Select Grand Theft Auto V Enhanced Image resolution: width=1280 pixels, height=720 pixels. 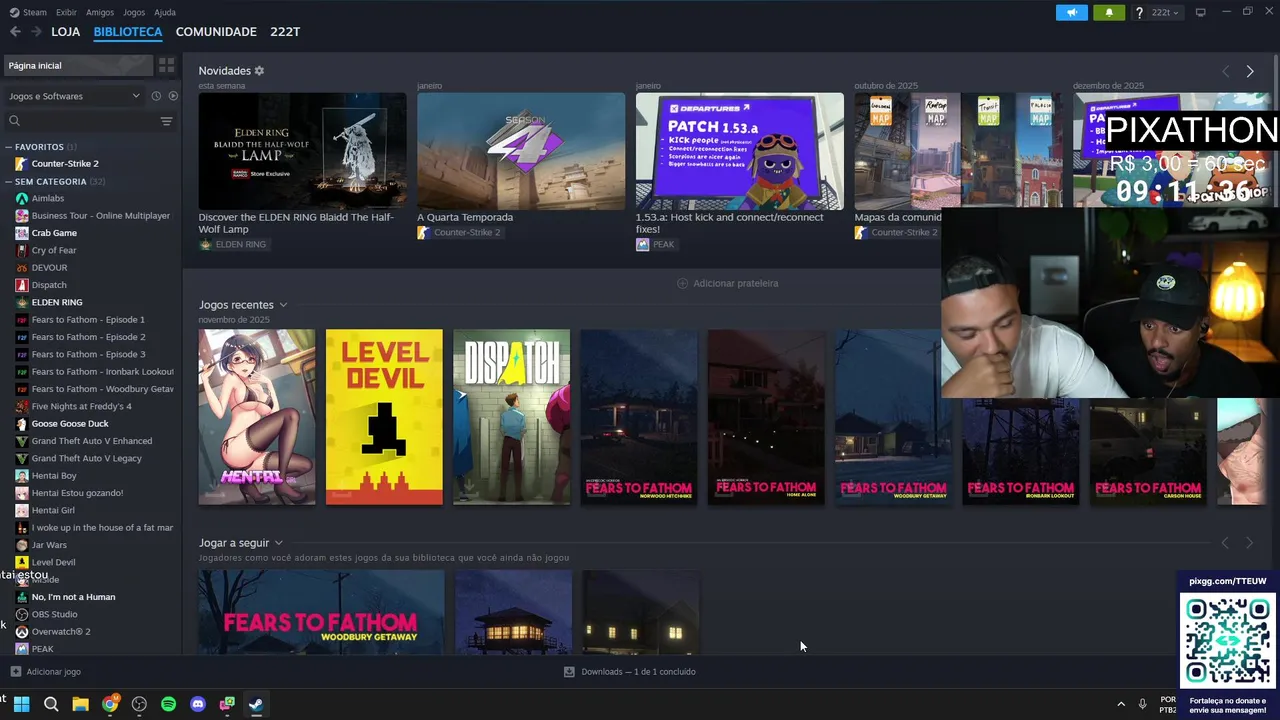(92, 441)
